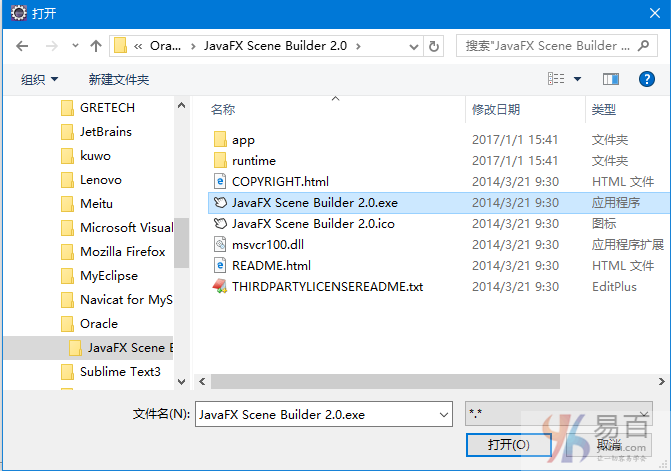Toggle the preview pane icon

tap(611, 79)
